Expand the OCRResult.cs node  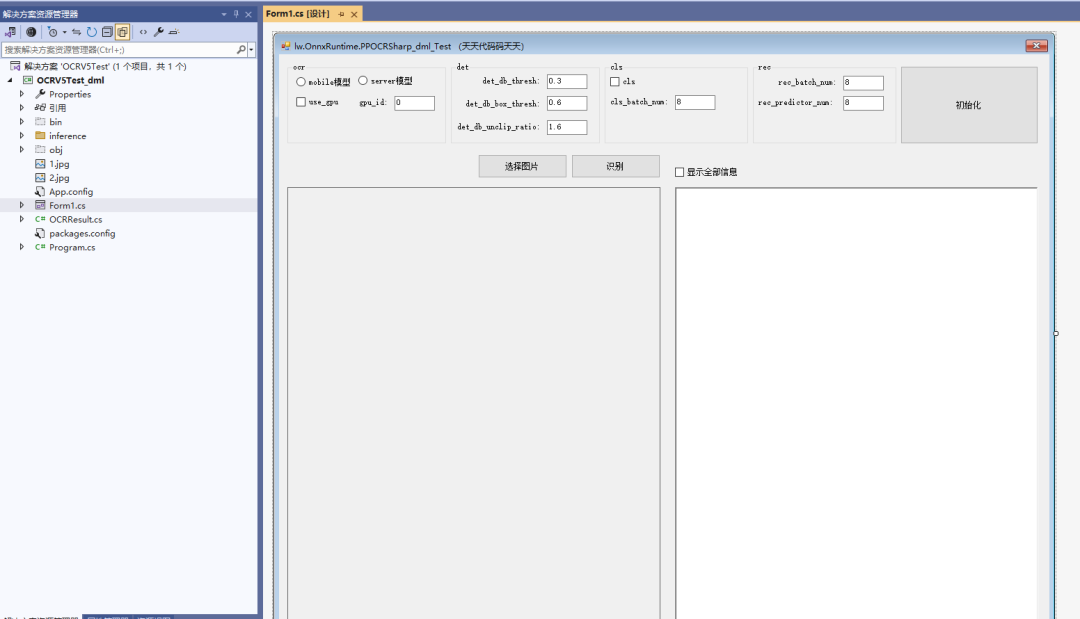click(x=22, y=219)
